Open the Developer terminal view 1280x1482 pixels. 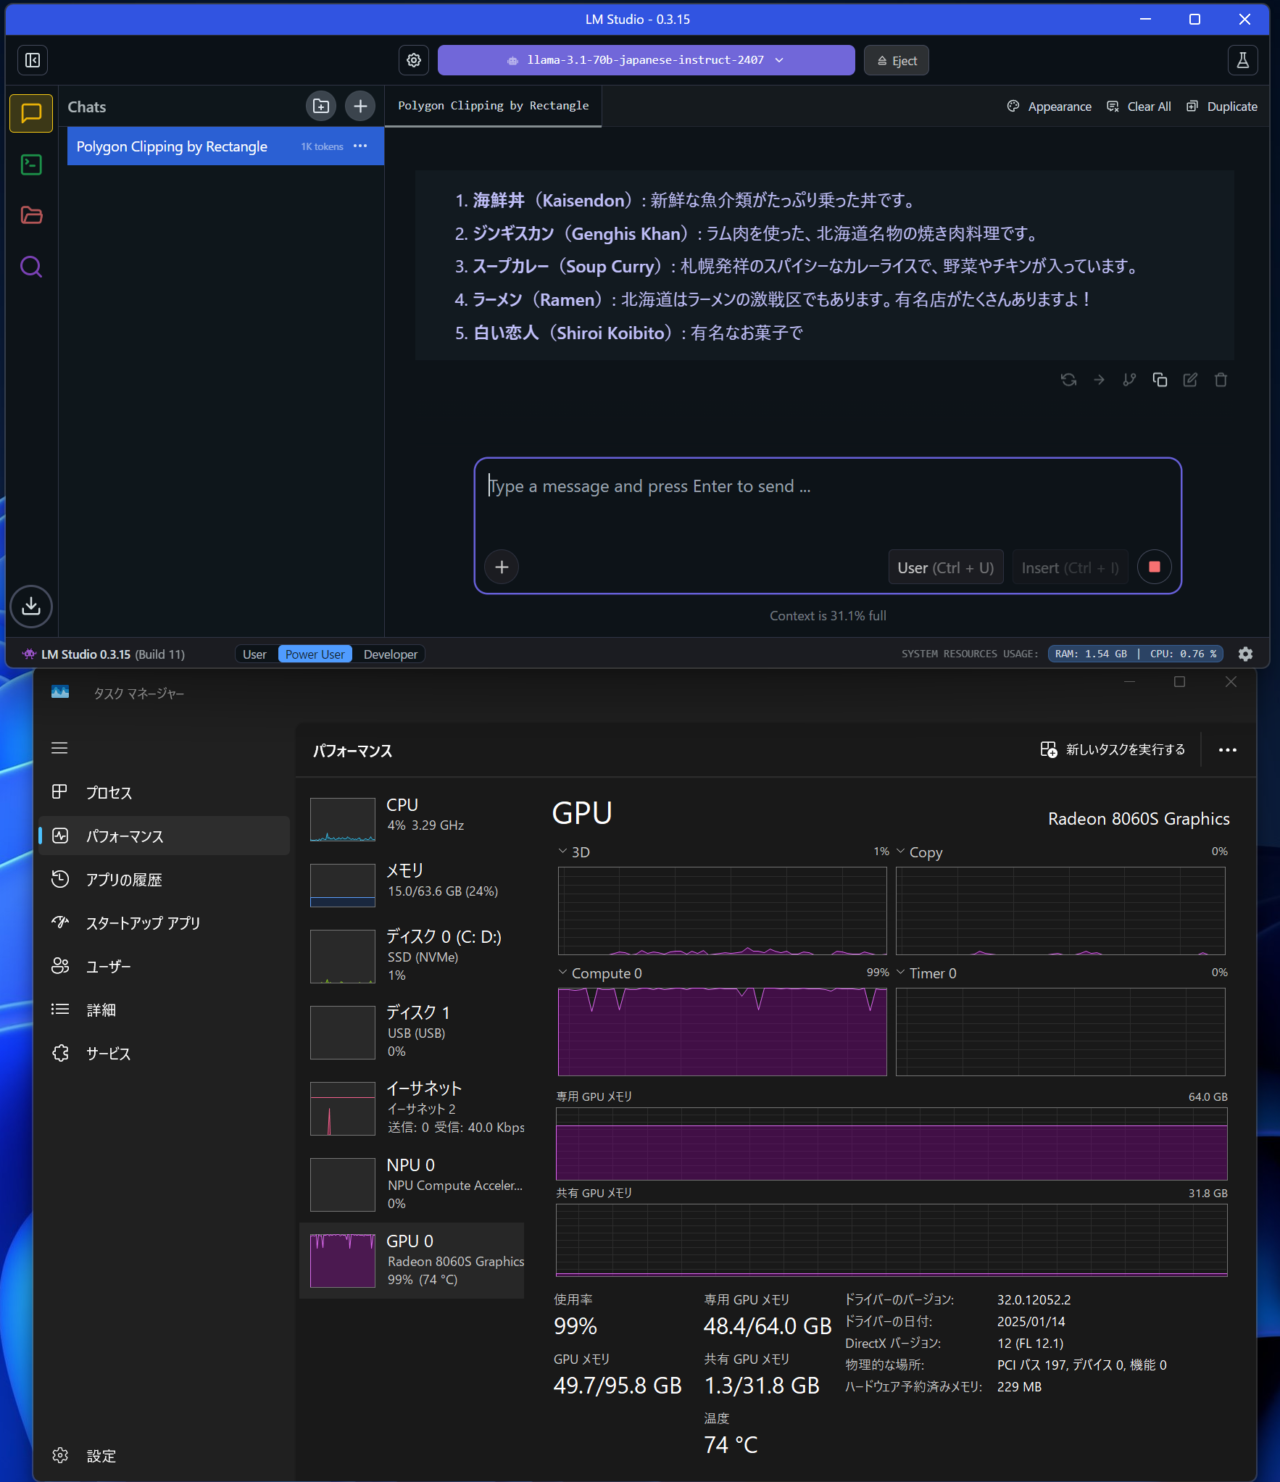(x=30, y=165)
